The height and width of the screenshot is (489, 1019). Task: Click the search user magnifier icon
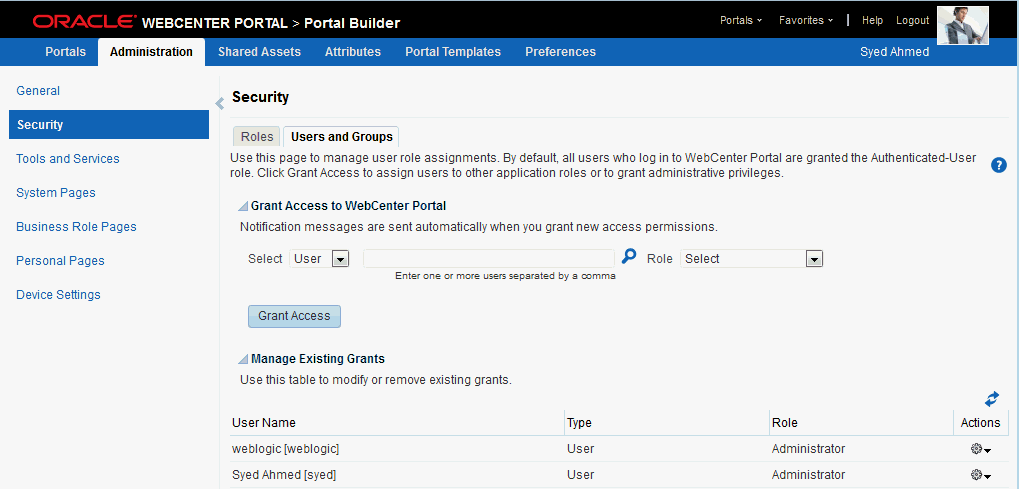click(628, 257)
